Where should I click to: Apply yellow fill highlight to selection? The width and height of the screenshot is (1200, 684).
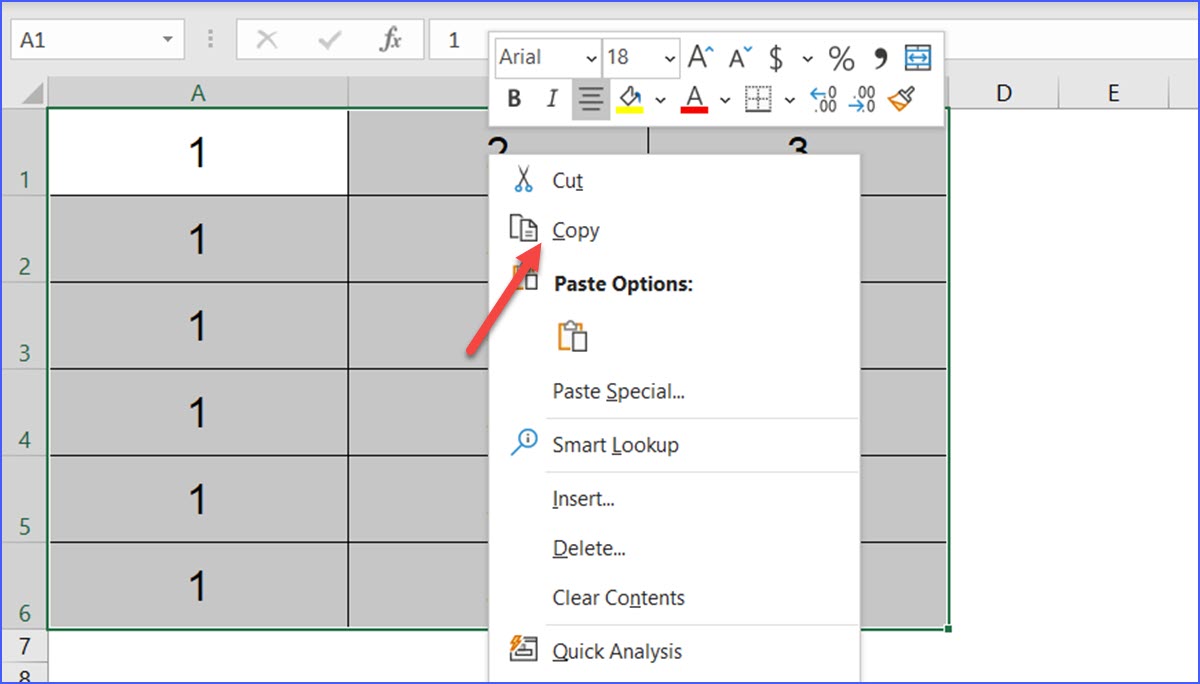(630, 100)
